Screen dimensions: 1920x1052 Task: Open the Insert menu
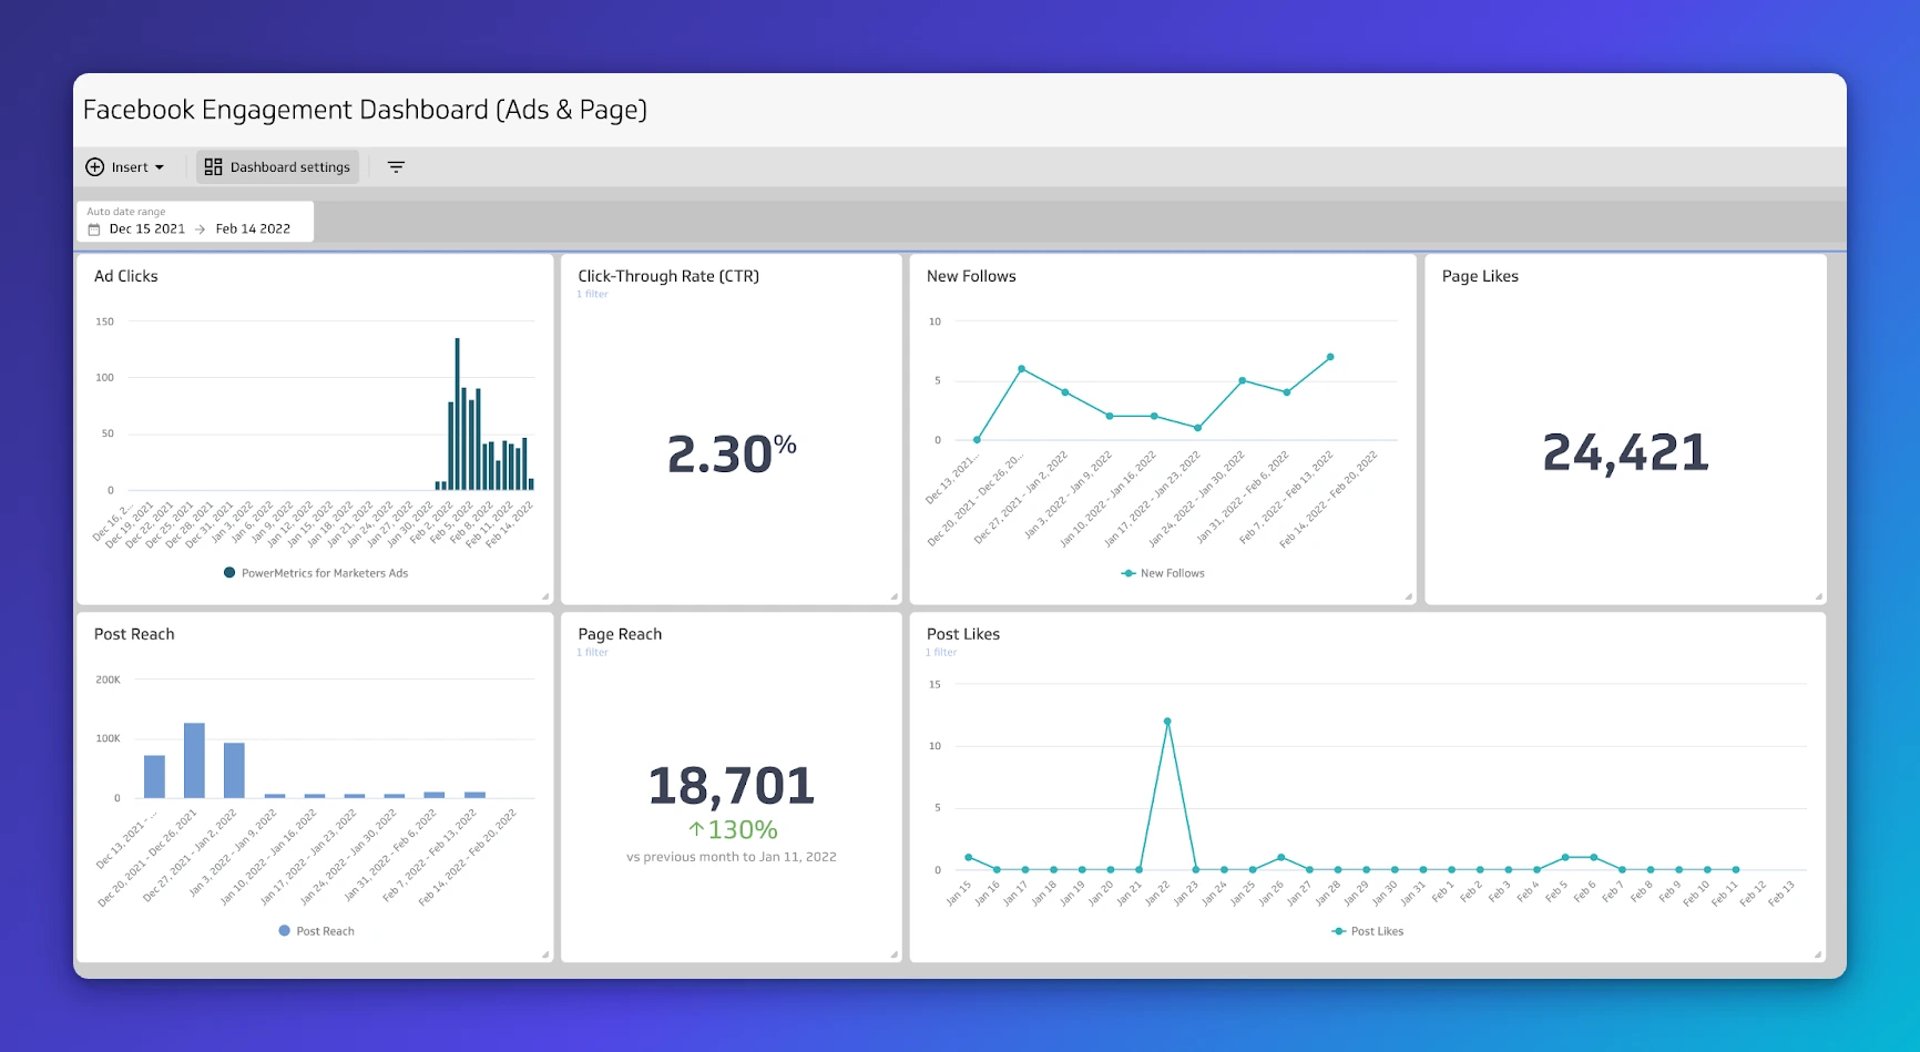(125, 167)
